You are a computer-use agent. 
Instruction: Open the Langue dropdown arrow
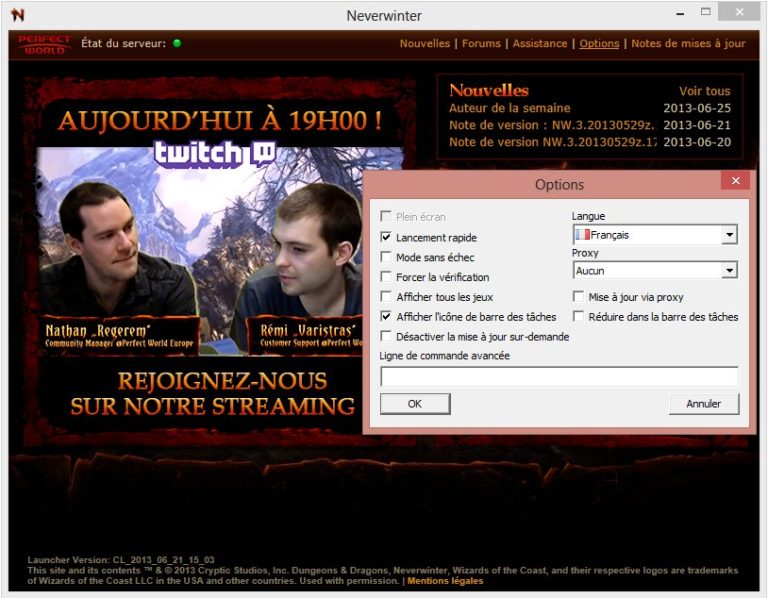click(729, 235)
